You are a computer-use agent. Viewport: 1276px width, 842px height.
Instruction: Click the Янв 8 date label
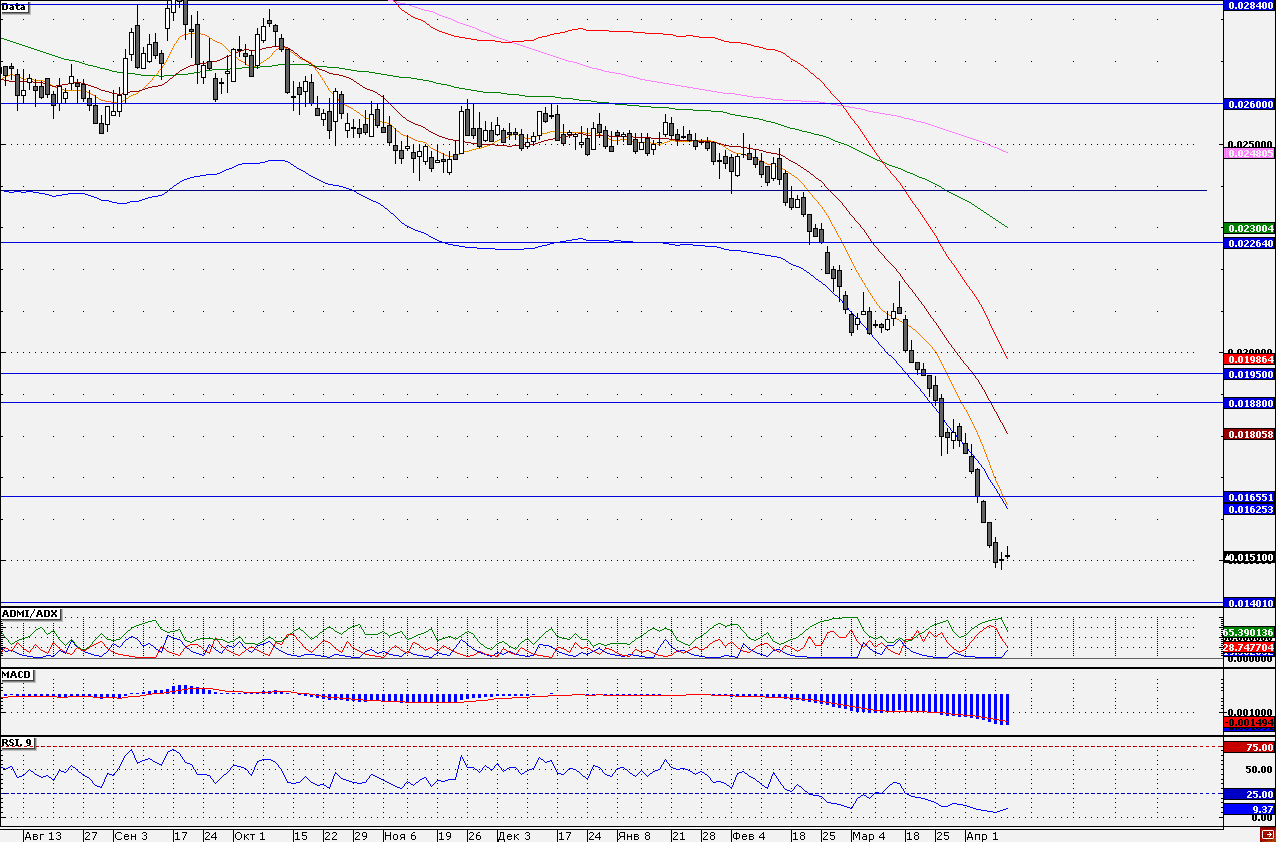[x=634, y=835]
